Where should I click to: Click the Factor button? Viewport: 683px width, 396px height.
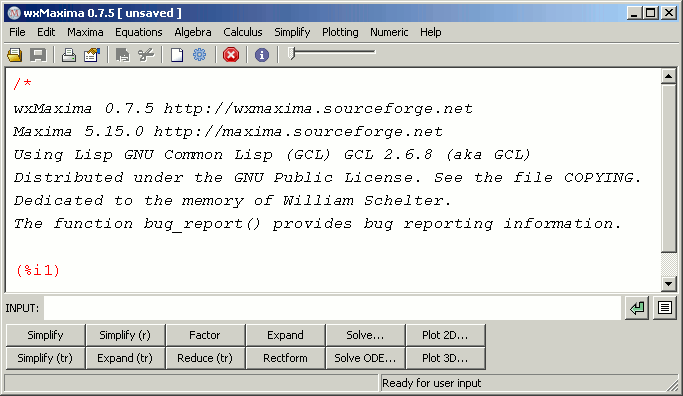tap(205, 335)
